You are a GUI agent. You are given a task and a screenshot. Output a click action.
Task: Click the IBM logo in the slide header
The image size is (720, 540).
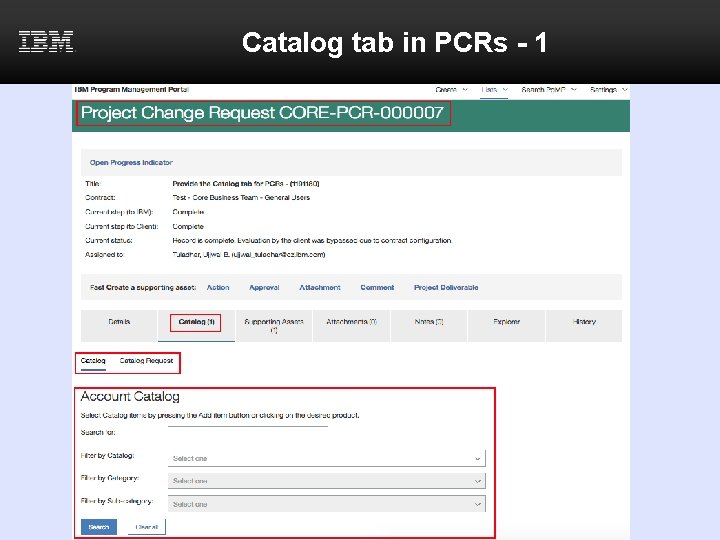point(46,42)
